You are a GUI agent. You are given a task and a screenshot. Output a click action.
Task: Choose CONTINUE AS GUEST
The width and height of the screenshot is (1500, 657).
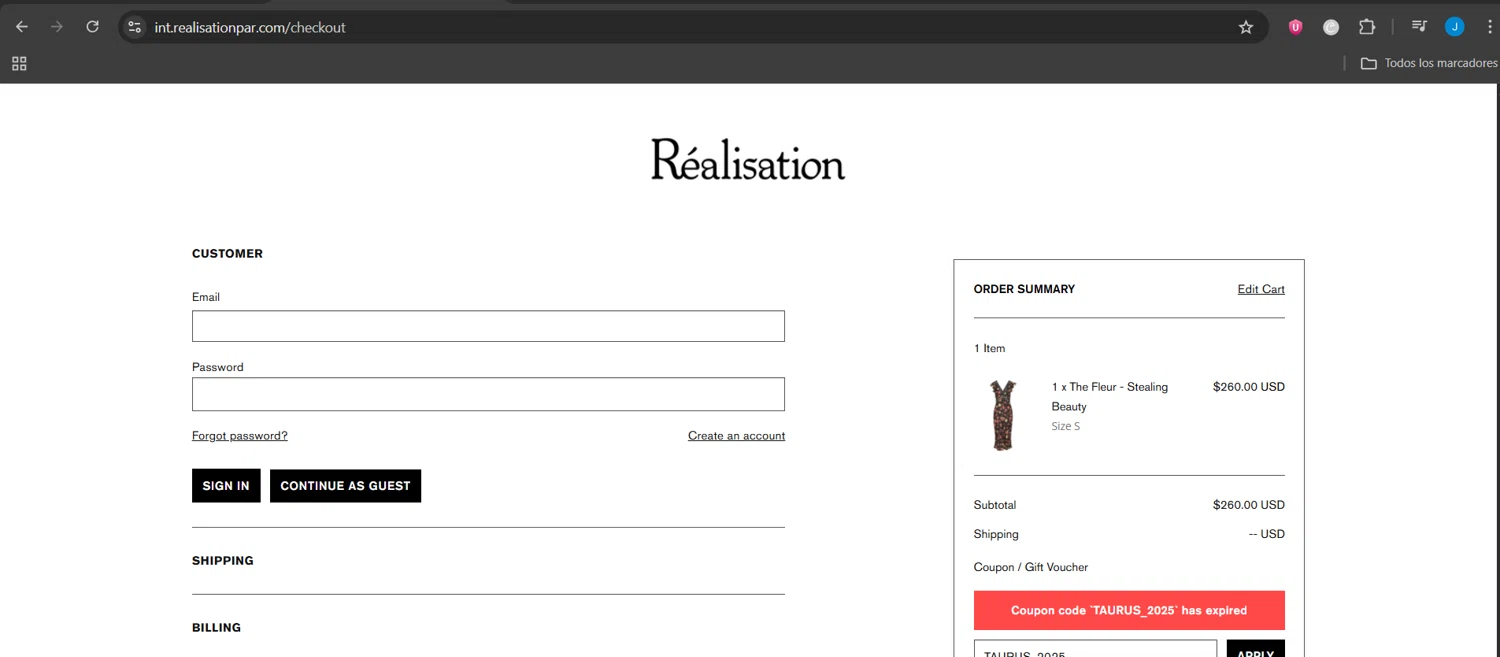tap(345, 486)
